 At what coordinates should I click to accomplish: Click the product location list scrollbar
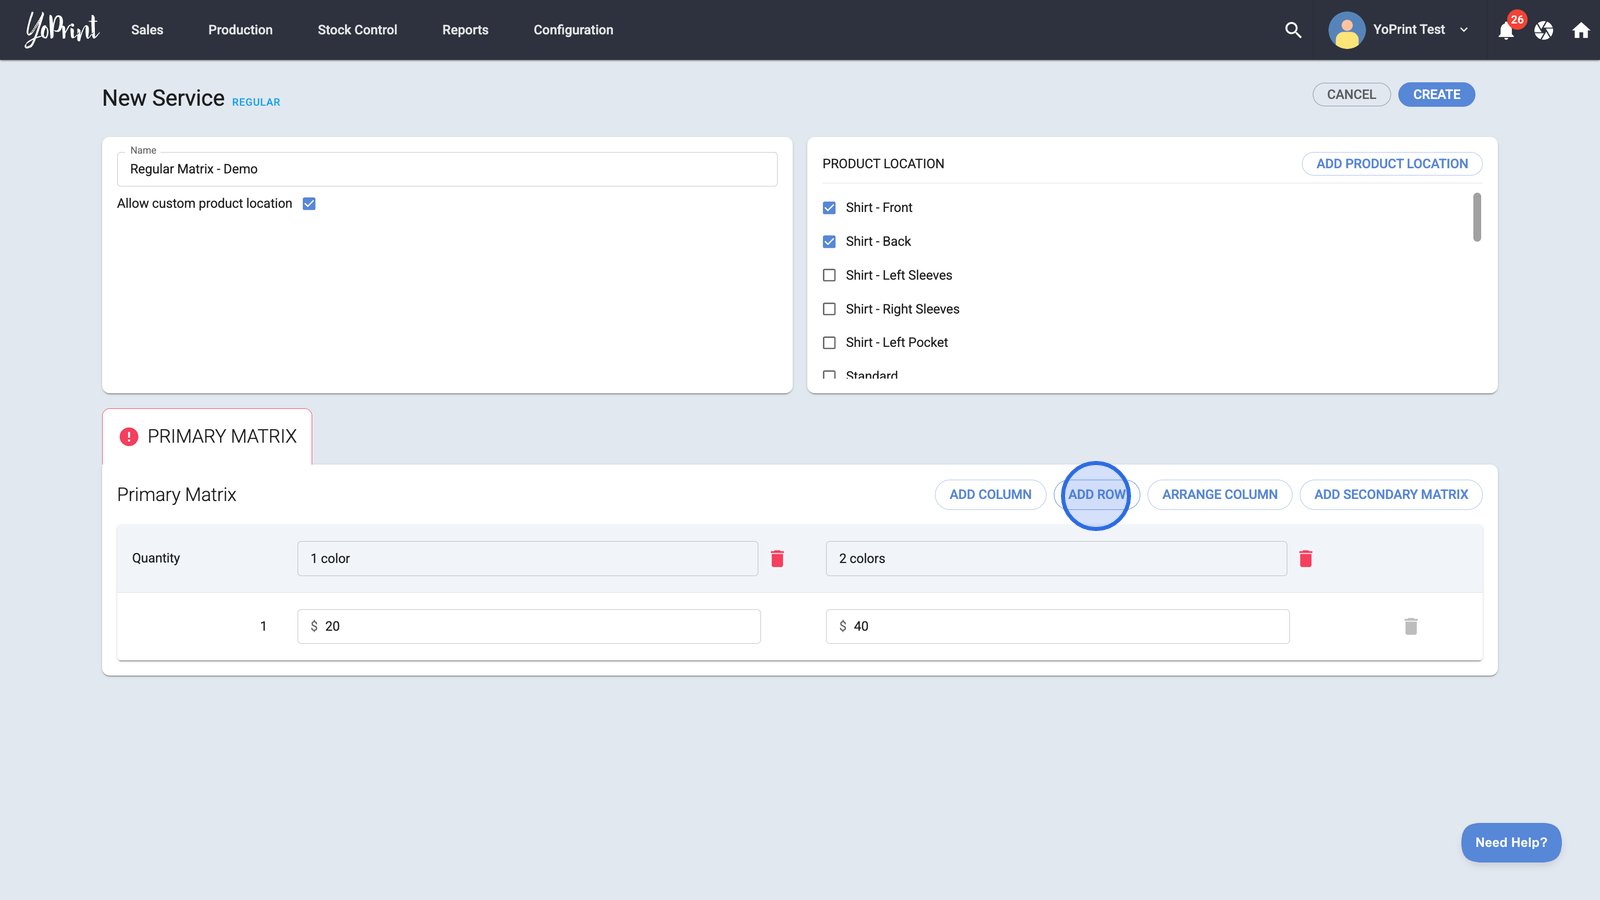click(x=1477, y=218)
